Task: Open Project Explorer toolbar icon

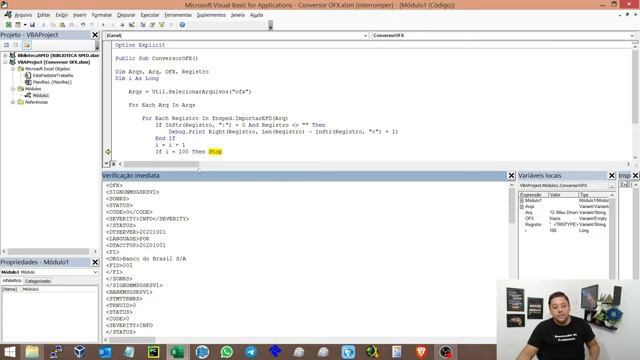Action: (143, 25)
